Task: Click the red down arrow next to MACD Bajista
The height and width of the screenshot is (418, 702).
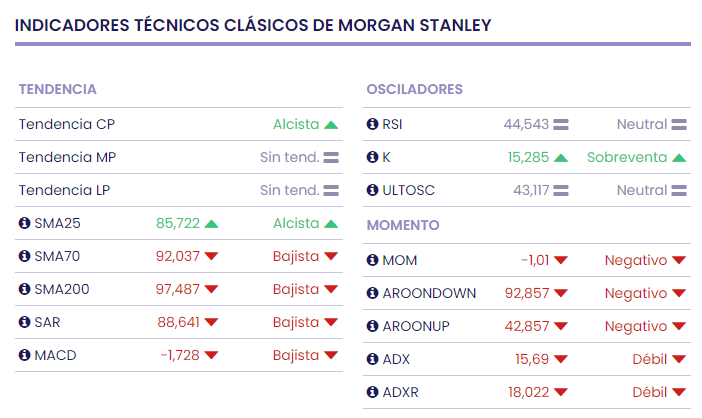Action: [331, 356]
